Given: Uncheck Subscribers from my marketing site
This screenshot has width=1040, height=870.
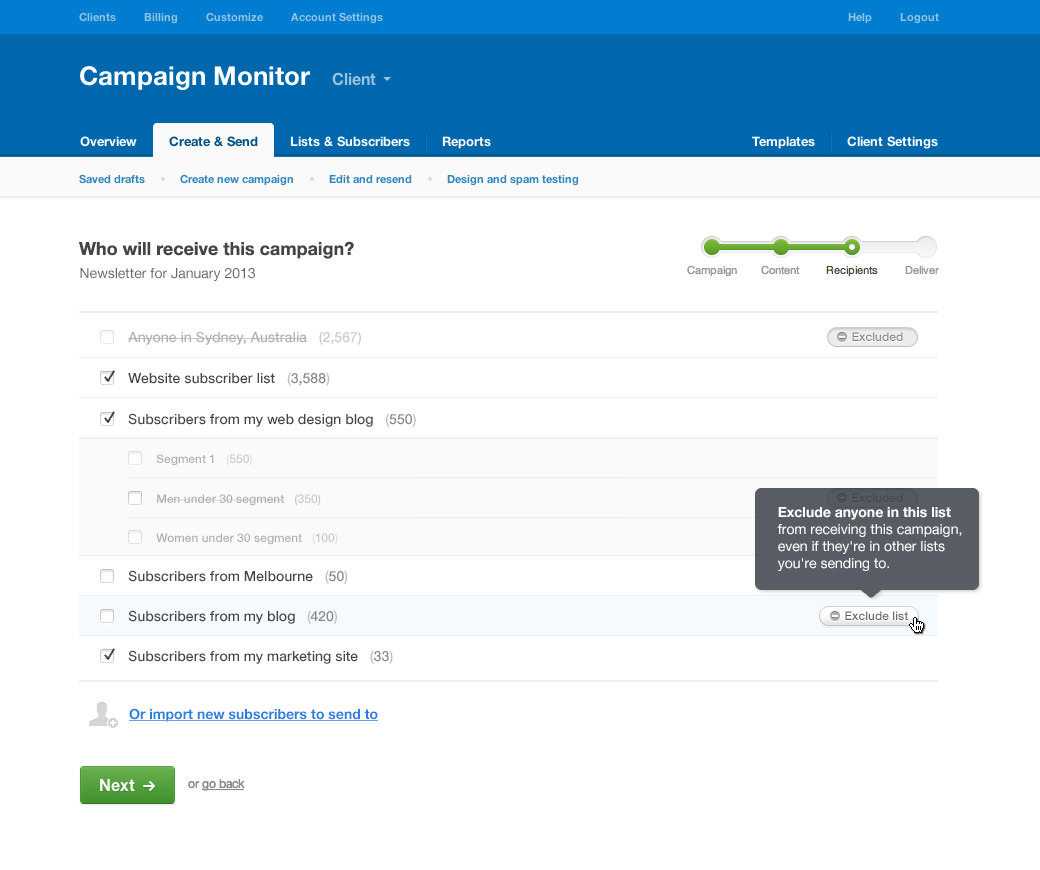Looking at the screenshot, I should 107,656.
